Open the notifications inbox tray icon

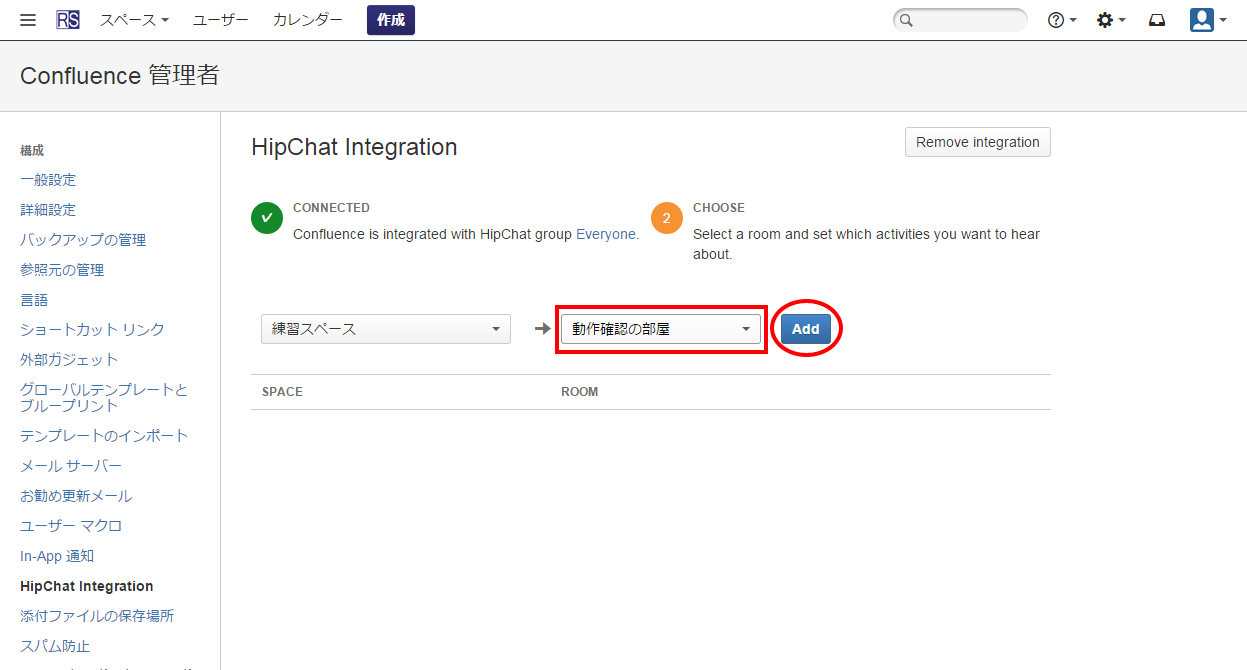point(1157,20)
